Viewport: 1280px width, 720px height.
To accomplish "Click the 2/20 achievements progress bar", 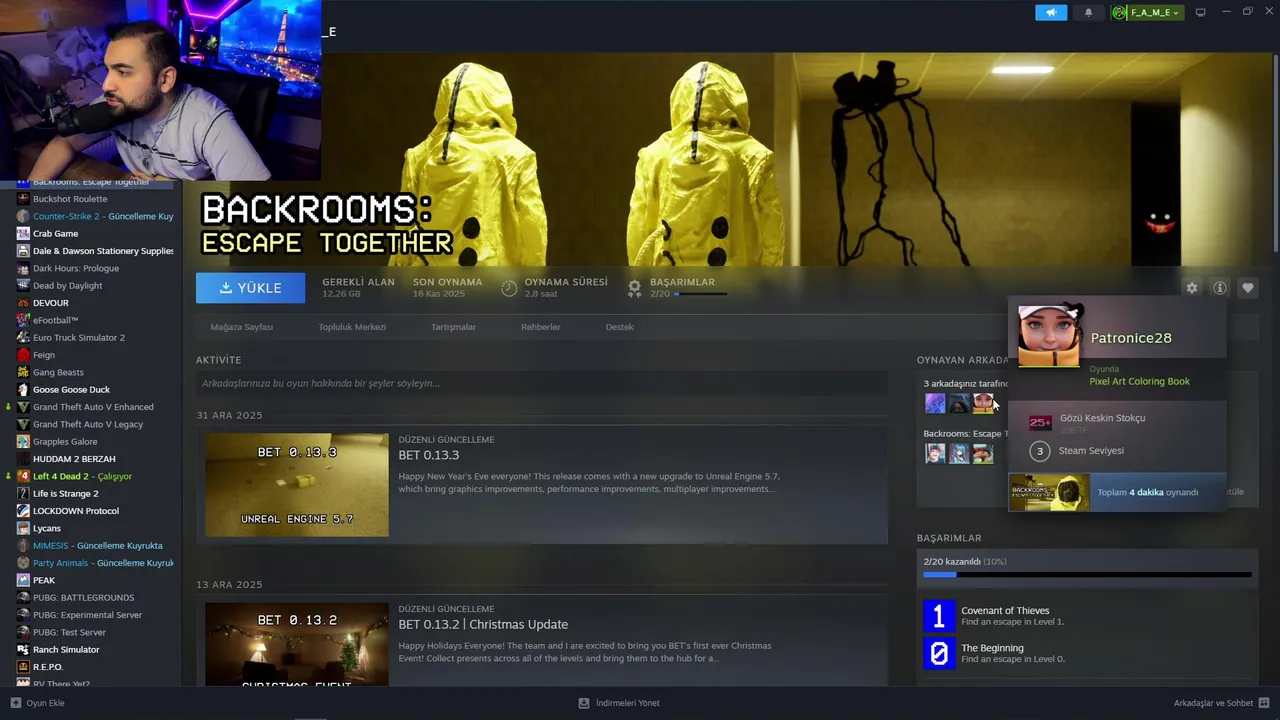I will (1087, 575).
